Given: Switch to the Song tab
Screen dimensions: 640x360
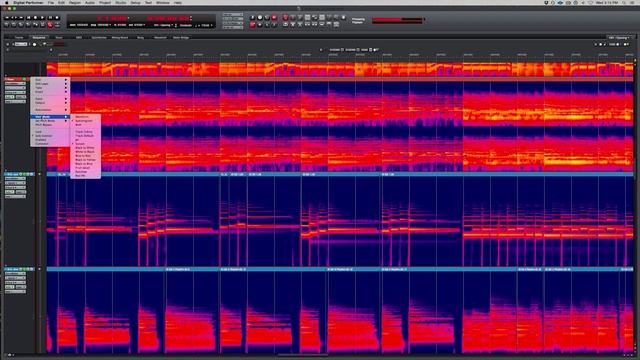Looking at the screenshot, I should click(140, 38).
